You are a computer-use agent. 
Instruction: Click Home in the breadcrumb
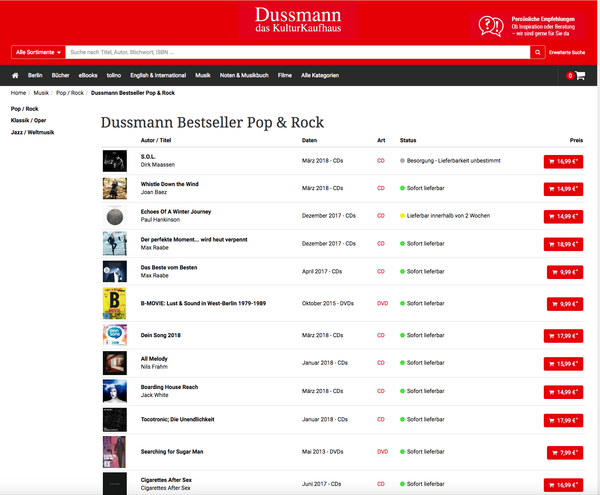click(x=18, y=93)
